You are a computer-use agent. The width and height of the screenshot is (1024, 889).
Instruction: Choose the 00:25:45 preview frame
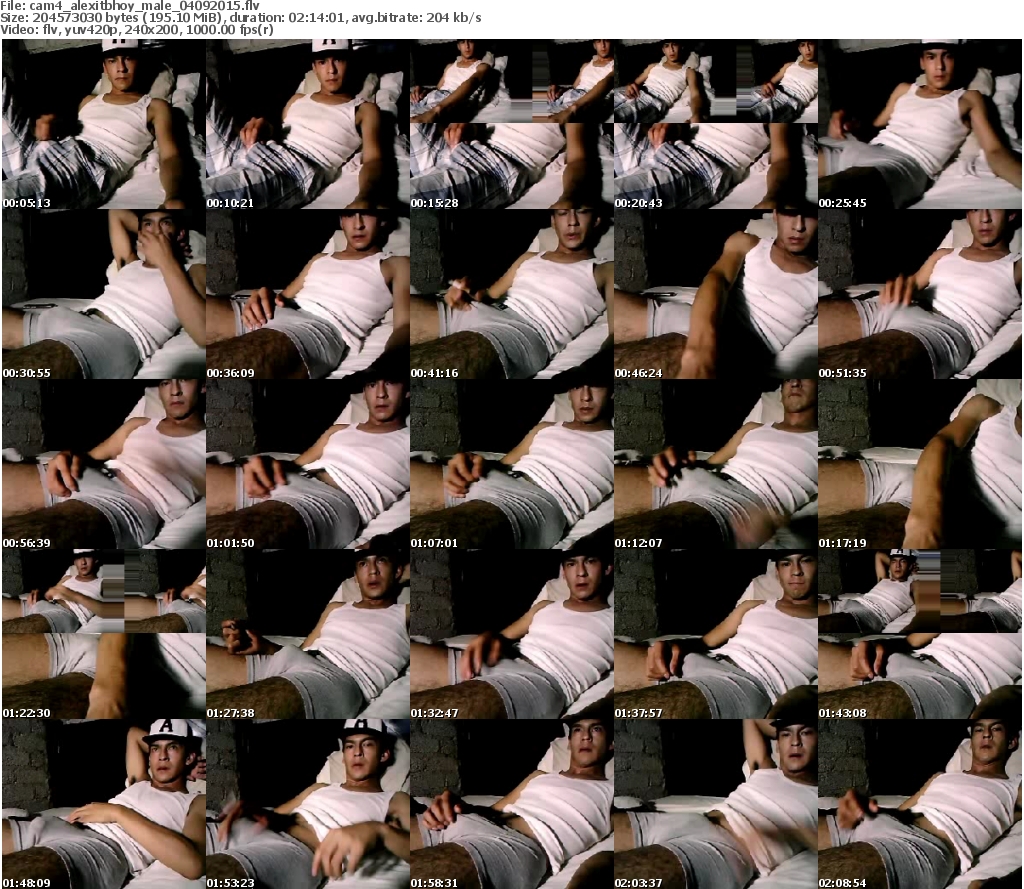[x=920, y=124]
